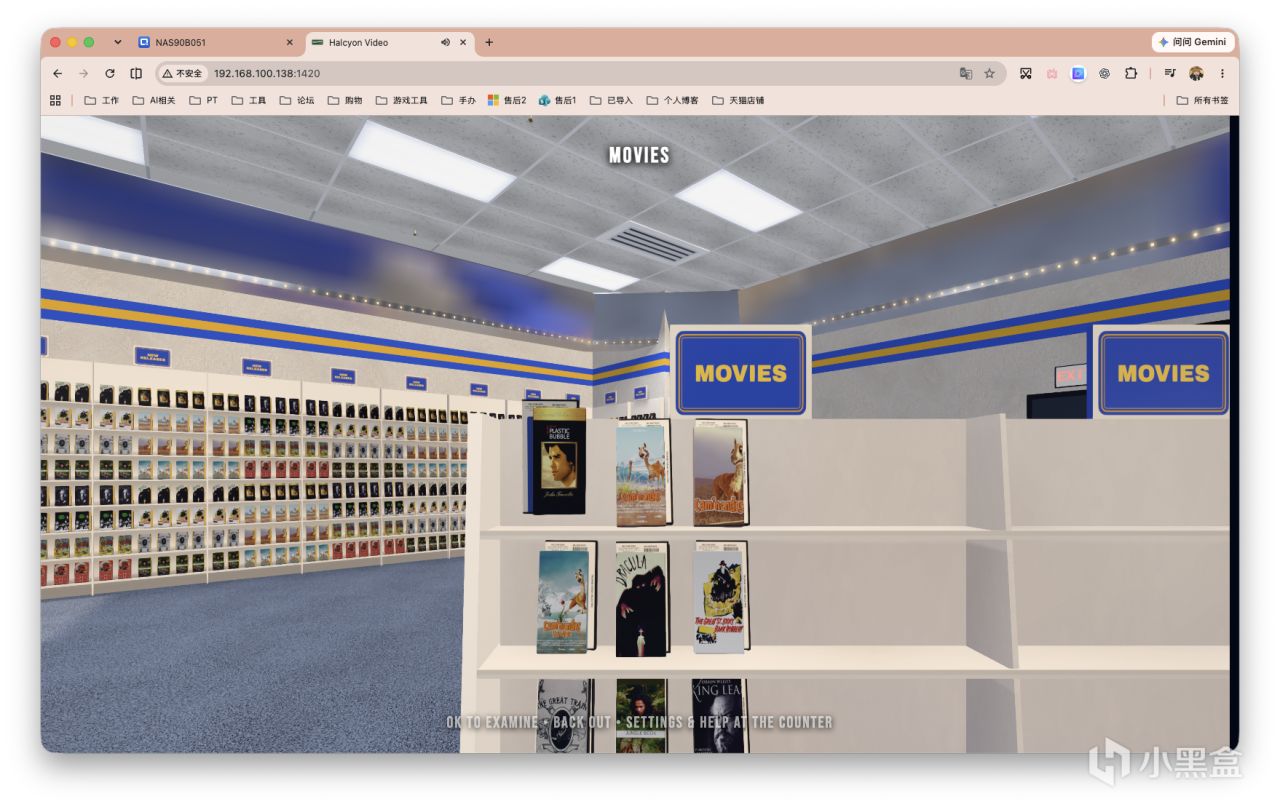Switch to the NAS908051 tab
The image size is (1280, 807).
[216, 42]
